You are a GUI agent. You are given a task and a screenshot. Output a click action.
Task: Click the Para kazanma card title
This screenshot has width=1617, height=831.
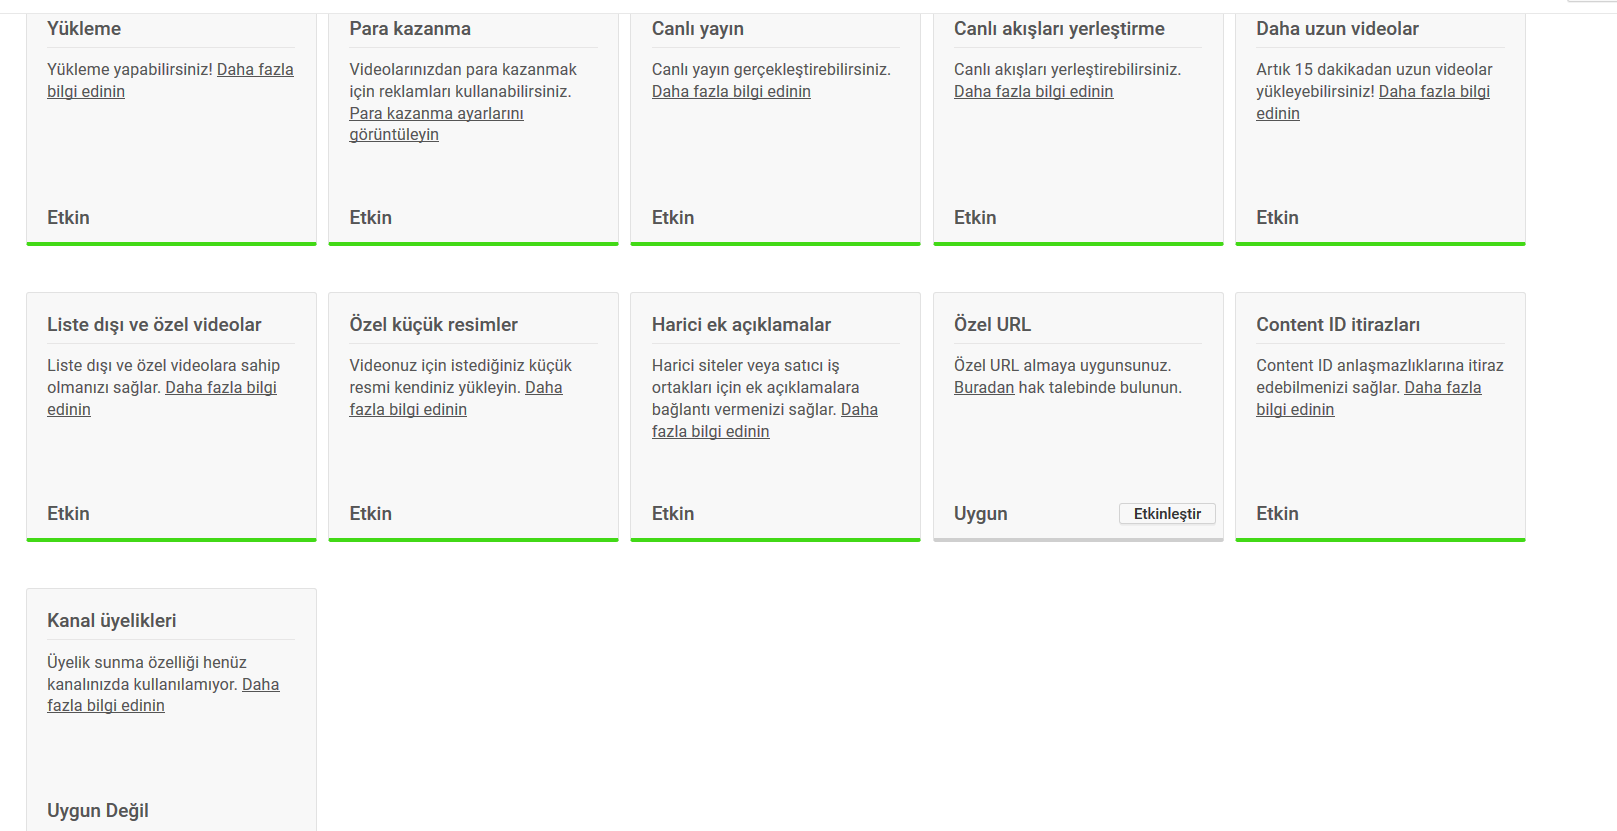(x=410, y=29)
